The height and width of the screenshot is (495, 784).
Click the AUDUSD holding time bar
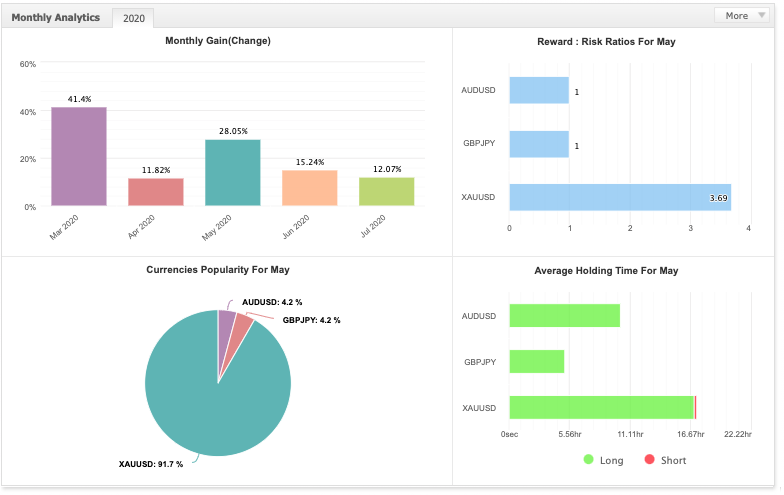coord(565,316)
